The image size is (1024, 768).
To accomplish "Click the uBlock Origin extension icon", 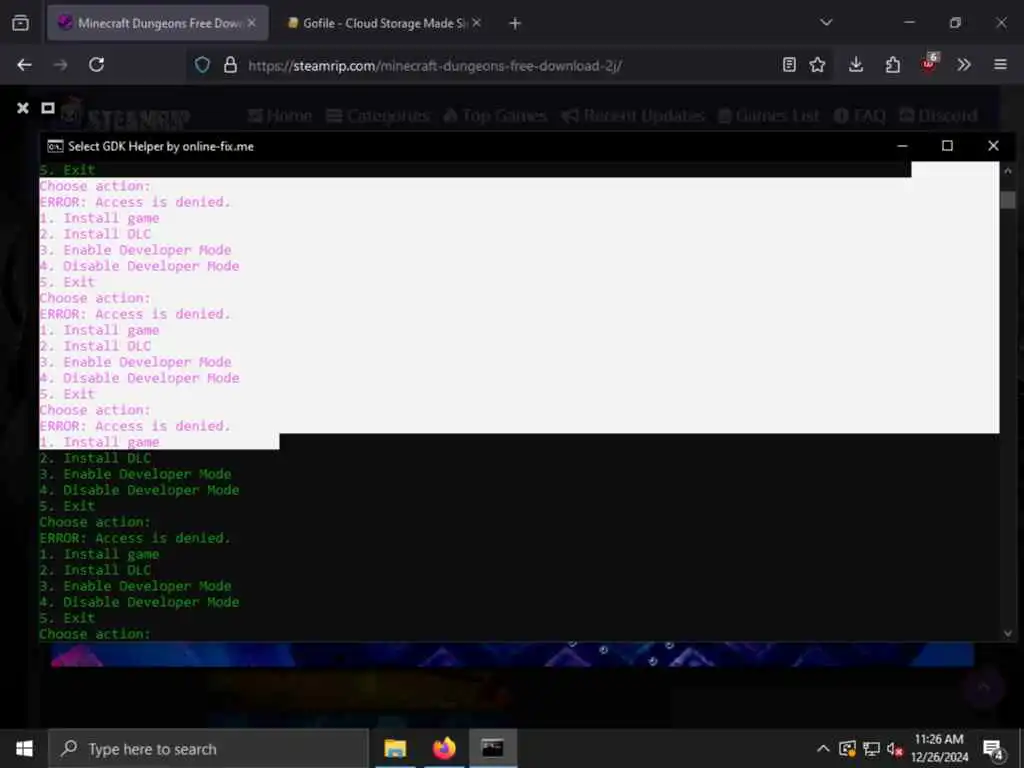I will tap(929, 63).
